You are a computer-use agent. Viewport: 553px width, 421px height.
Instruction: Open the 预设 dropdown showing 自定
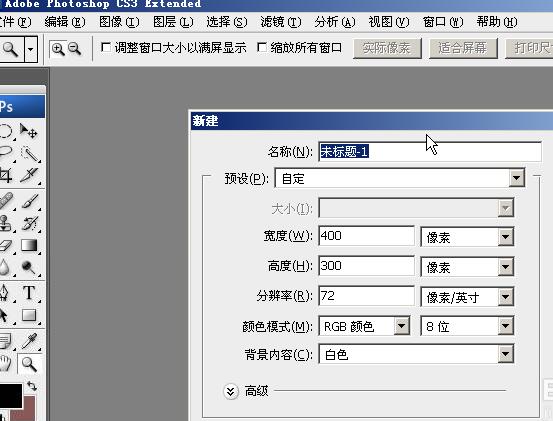tap(400, 178)
